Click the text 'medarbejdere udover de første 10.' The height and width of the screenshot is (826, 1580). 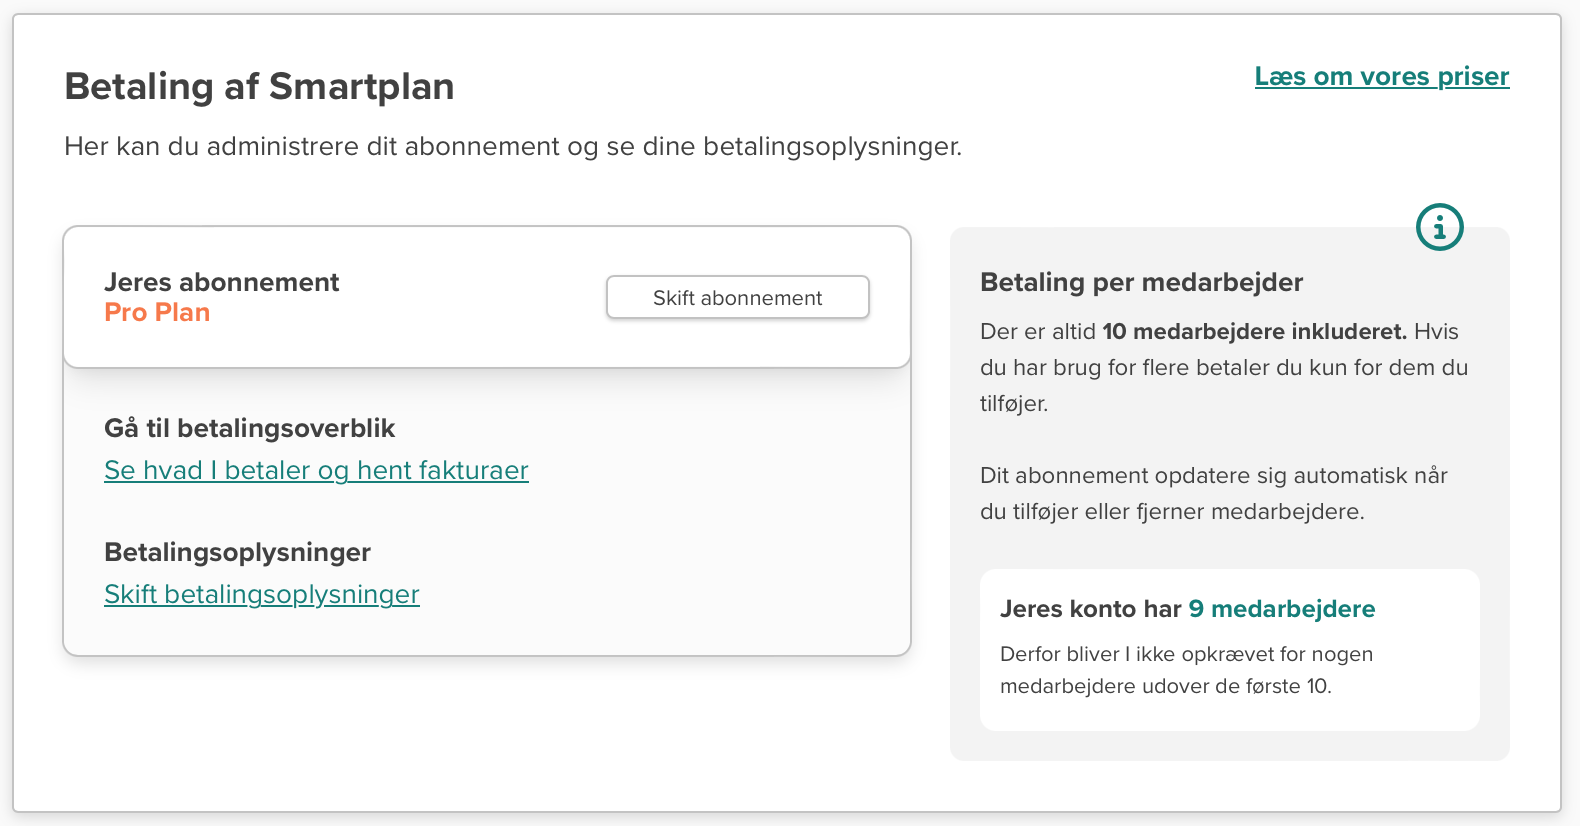(1165, 686)
